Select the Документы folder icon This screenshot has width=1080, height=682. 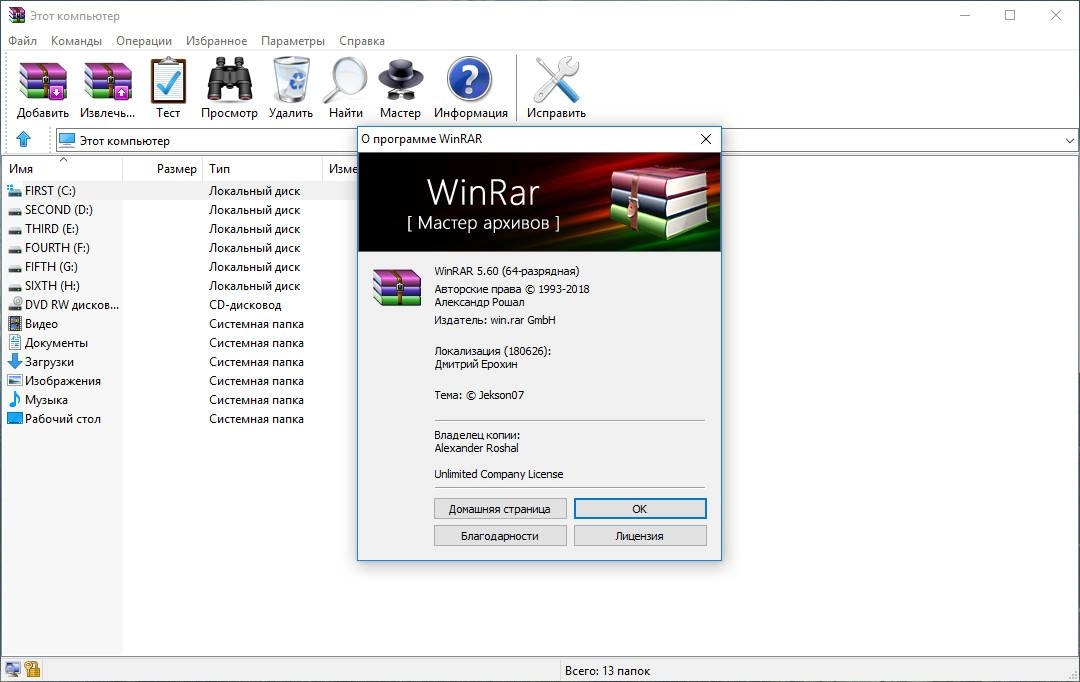pos(14,342)
